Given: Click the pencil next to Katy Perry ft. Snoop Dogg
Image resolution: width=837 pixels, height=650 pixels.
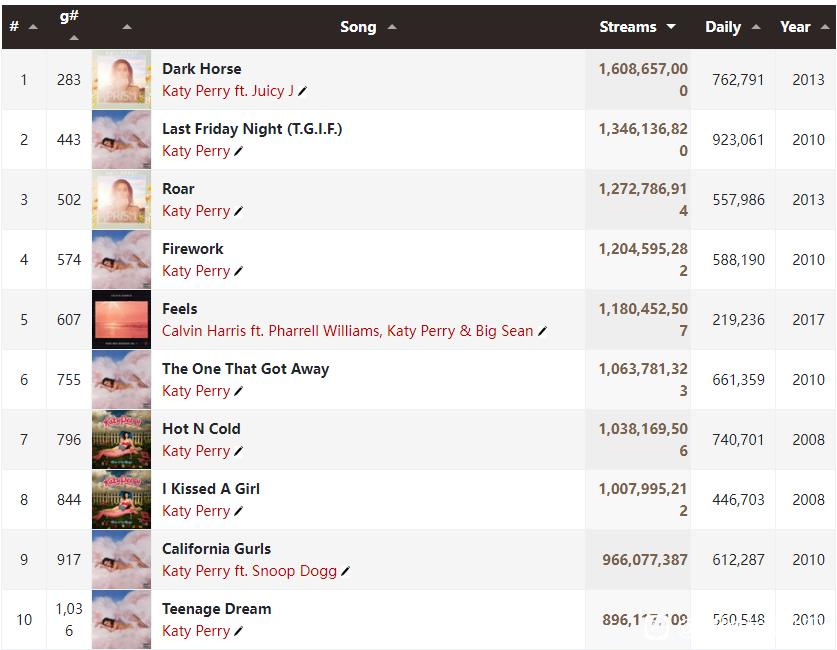Looking at the screenshot, I should (x=346, y=571).
